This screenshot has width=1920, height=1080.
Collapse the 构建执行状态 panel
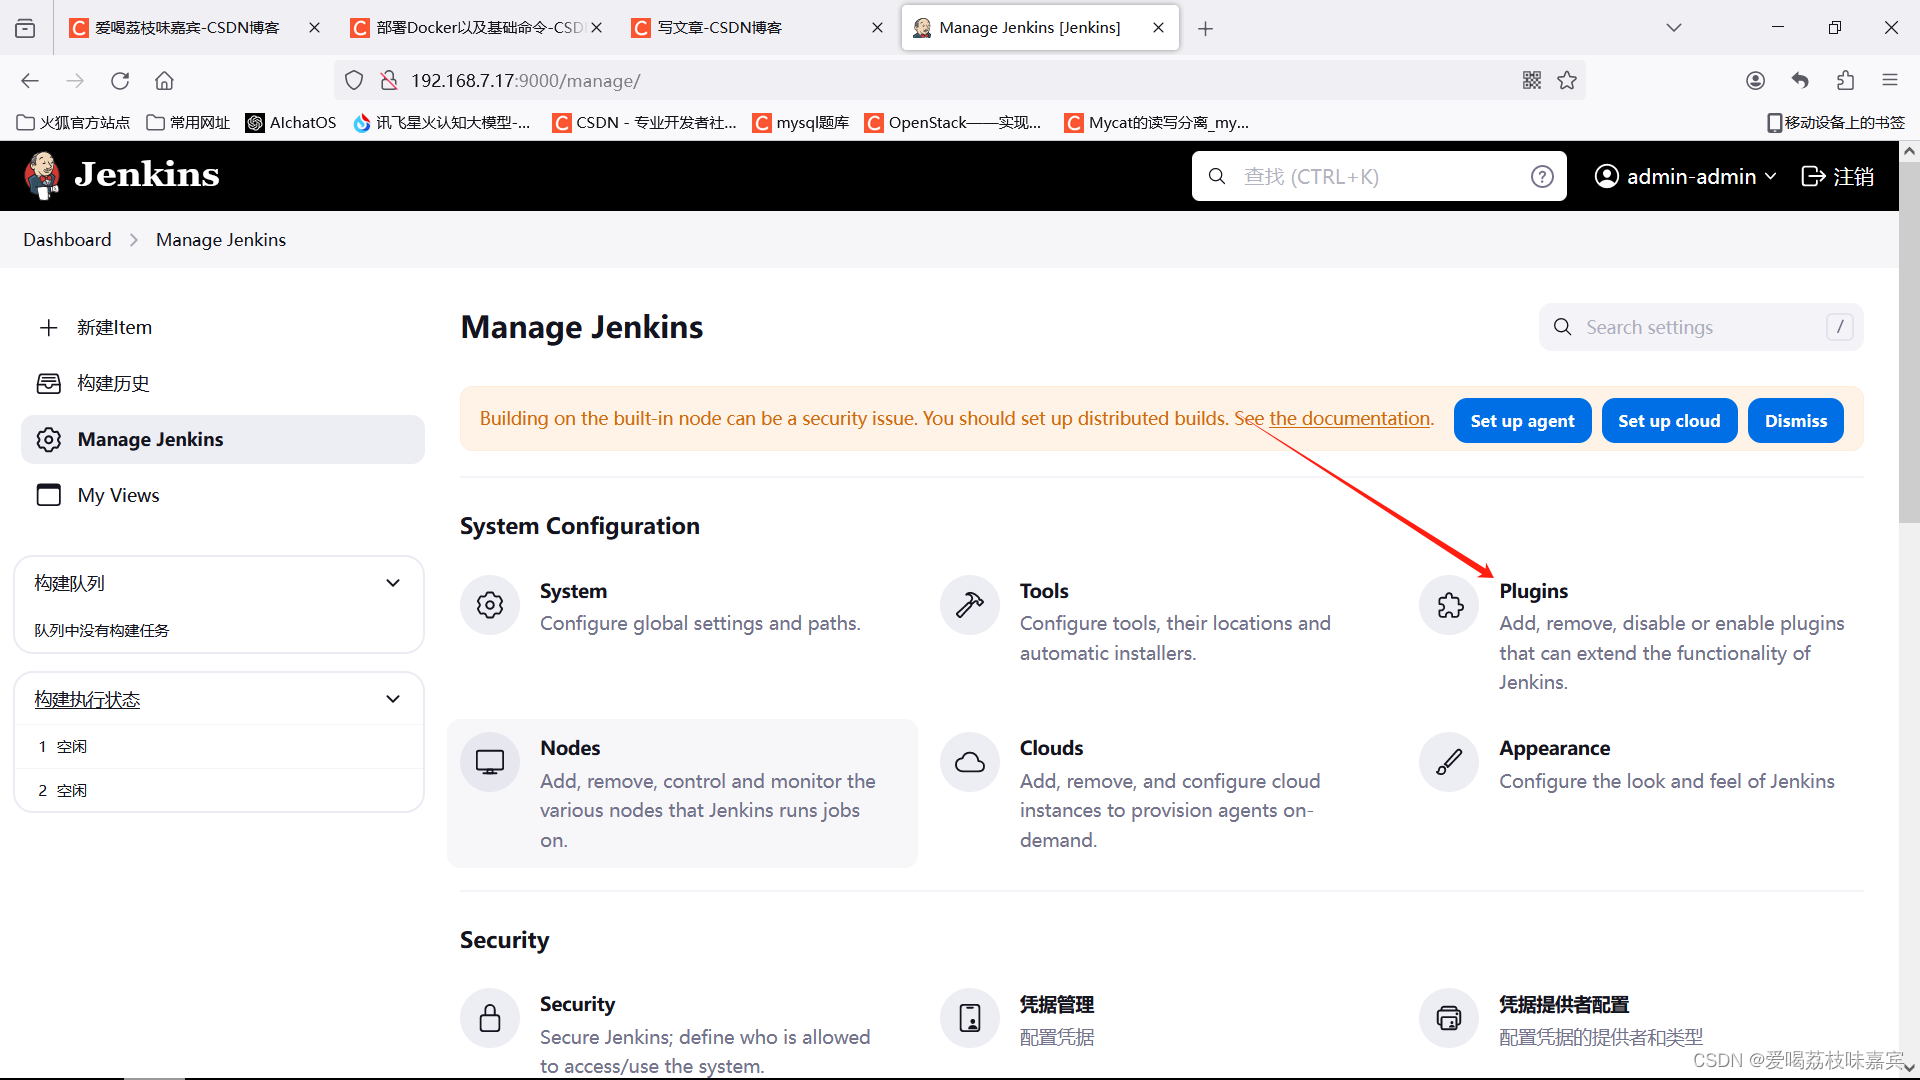click(x=393, y=699)
